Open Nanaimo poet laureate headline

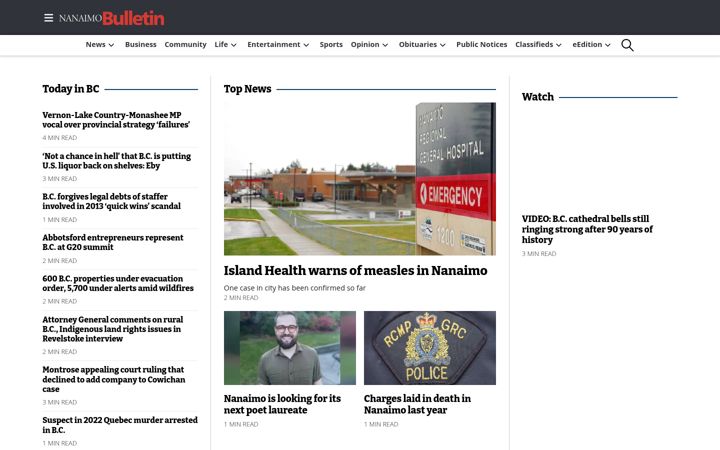coord(282,404)
